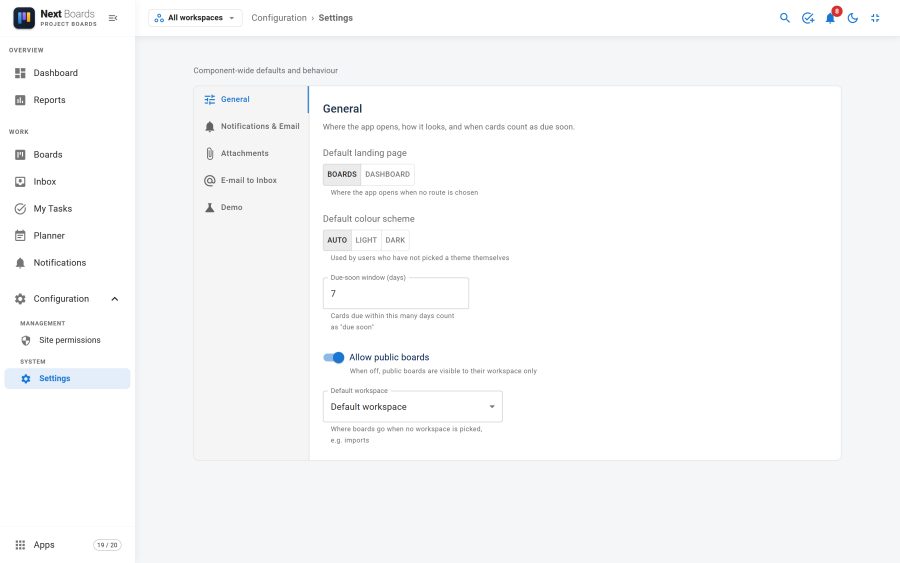Switch to dark mode moon icon
Screen dimensions: 900x563
pos(853,18)
